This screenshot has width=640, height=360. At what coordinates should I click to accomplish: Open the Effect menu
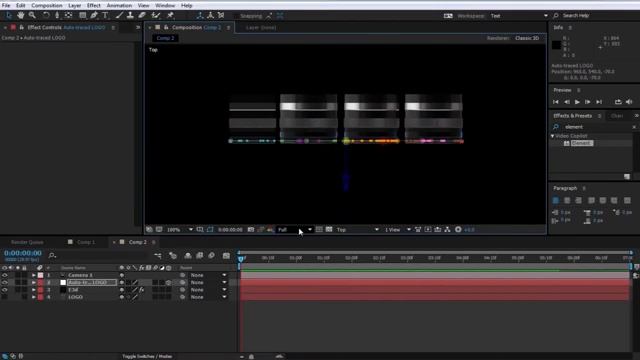click(93, 5)
